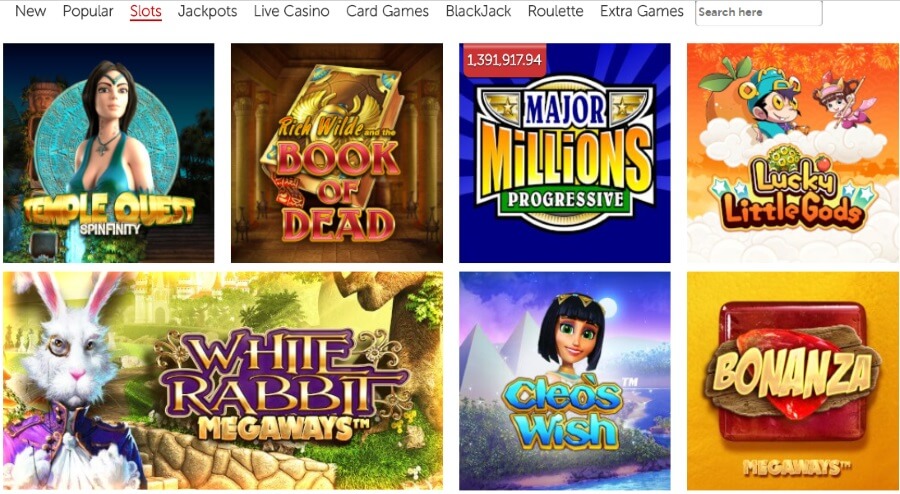Switch to the New games tab

point(30,11)
